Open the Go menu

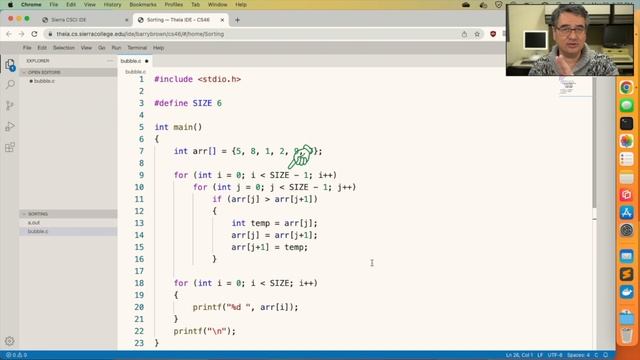click(102, 48)
